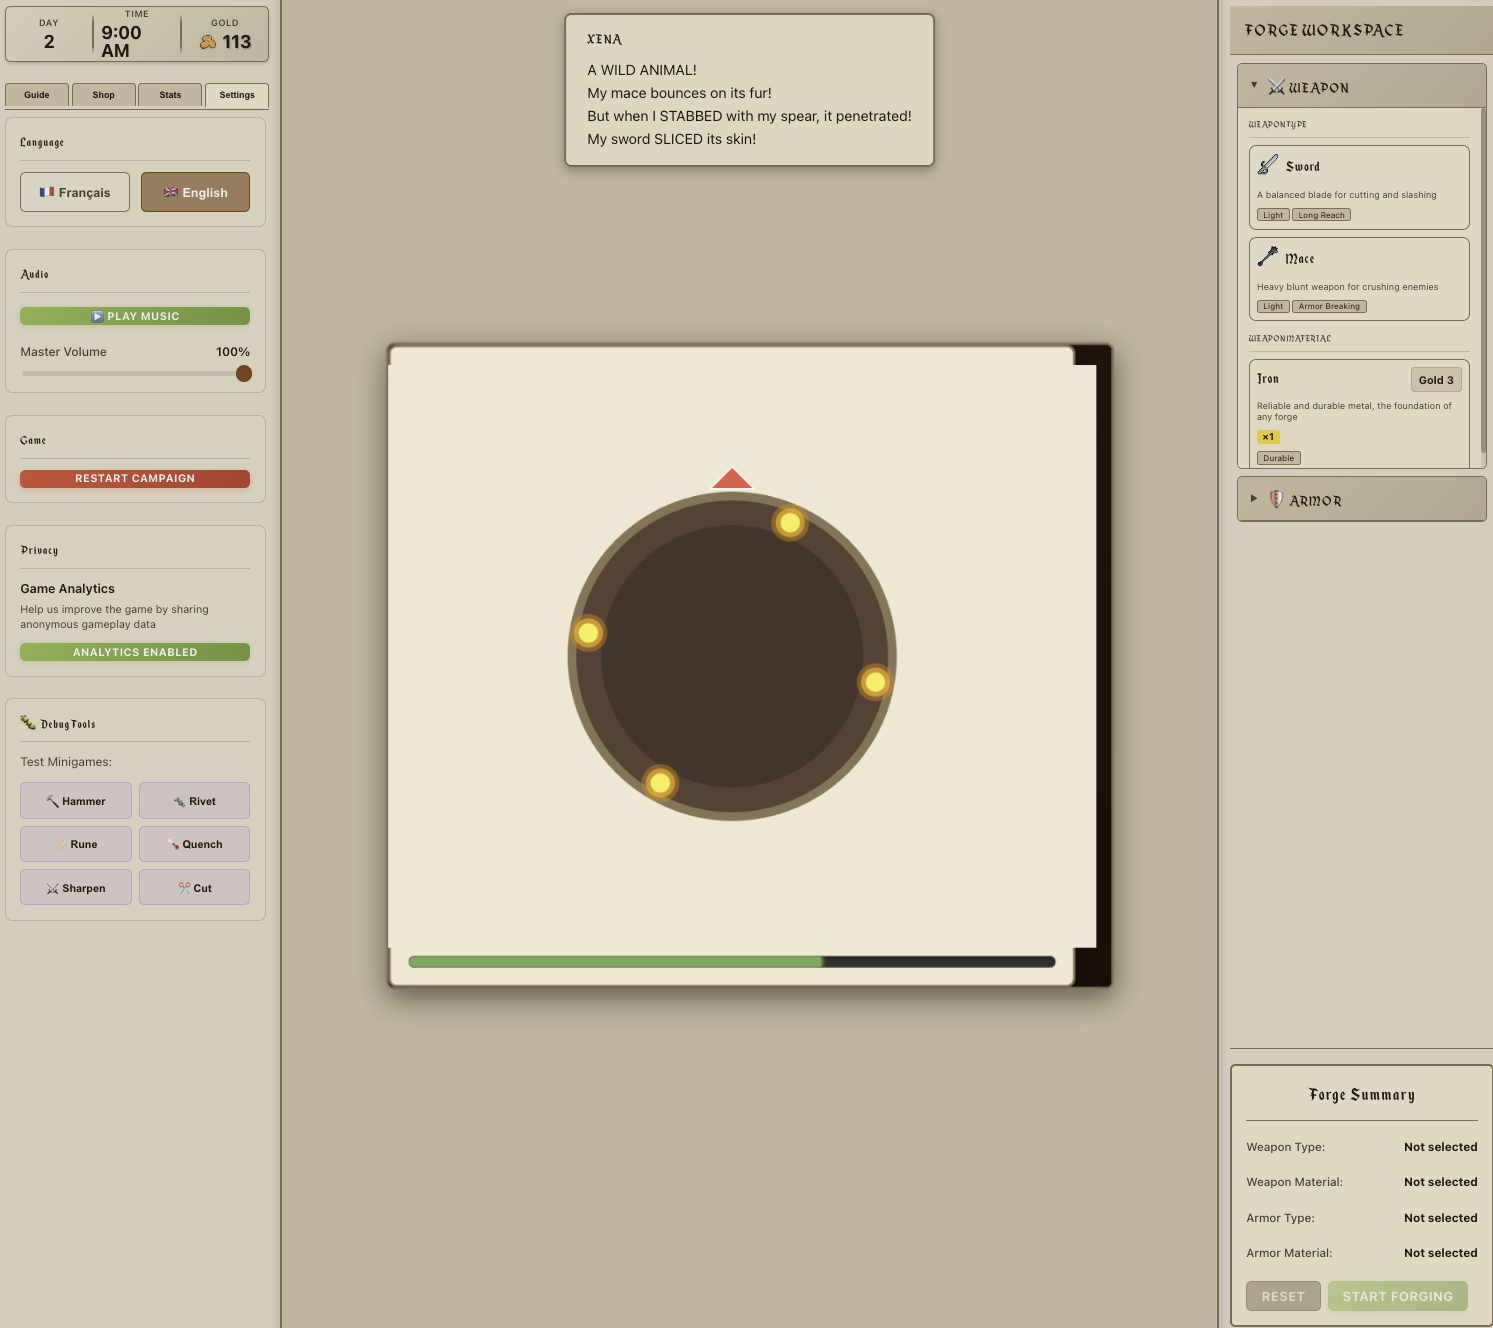1493x1328 pixels.
Task: Click the "Light" tag on the Mace card
Action: (x=1273, y=307)
